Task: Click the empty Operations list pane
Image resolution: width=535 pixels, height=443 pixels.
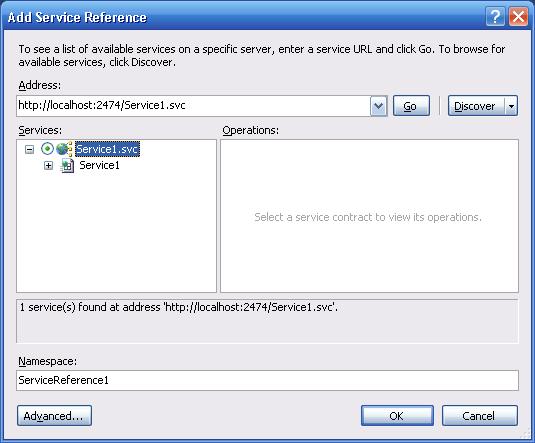Action: point(370,216)
